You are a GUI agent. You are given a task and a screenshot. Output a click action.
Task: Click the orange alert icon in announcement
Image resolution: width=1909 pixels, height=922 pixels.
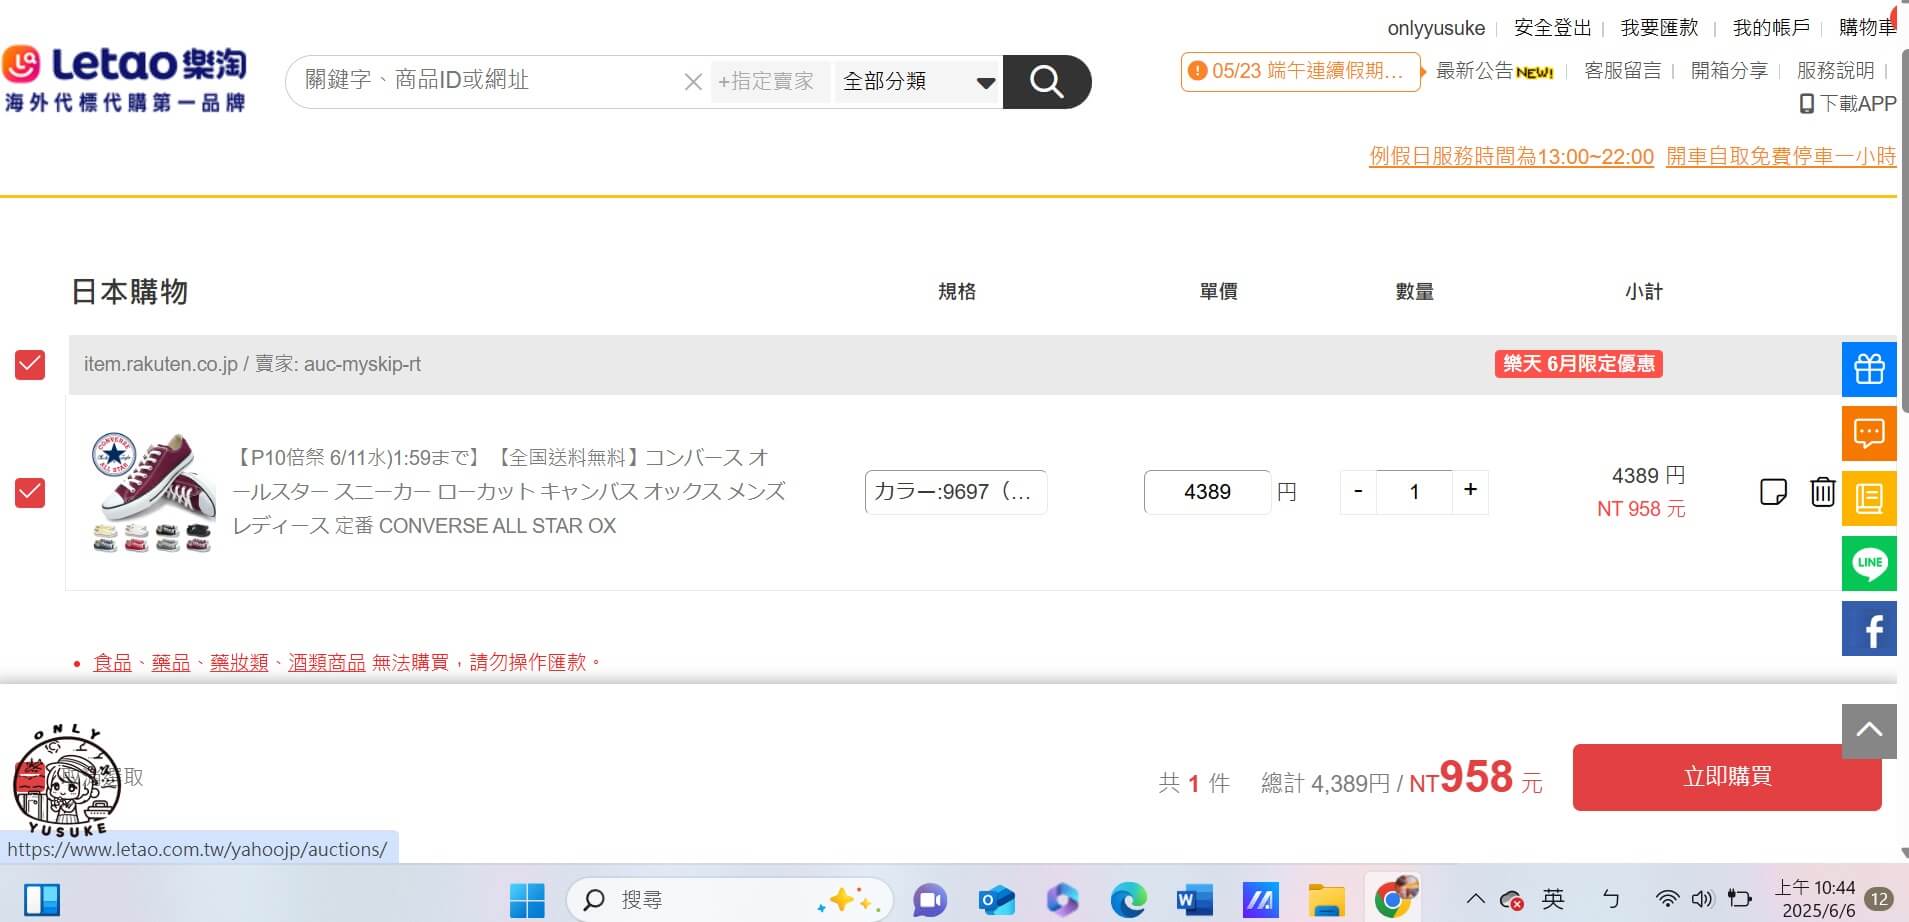(1197, 71)
